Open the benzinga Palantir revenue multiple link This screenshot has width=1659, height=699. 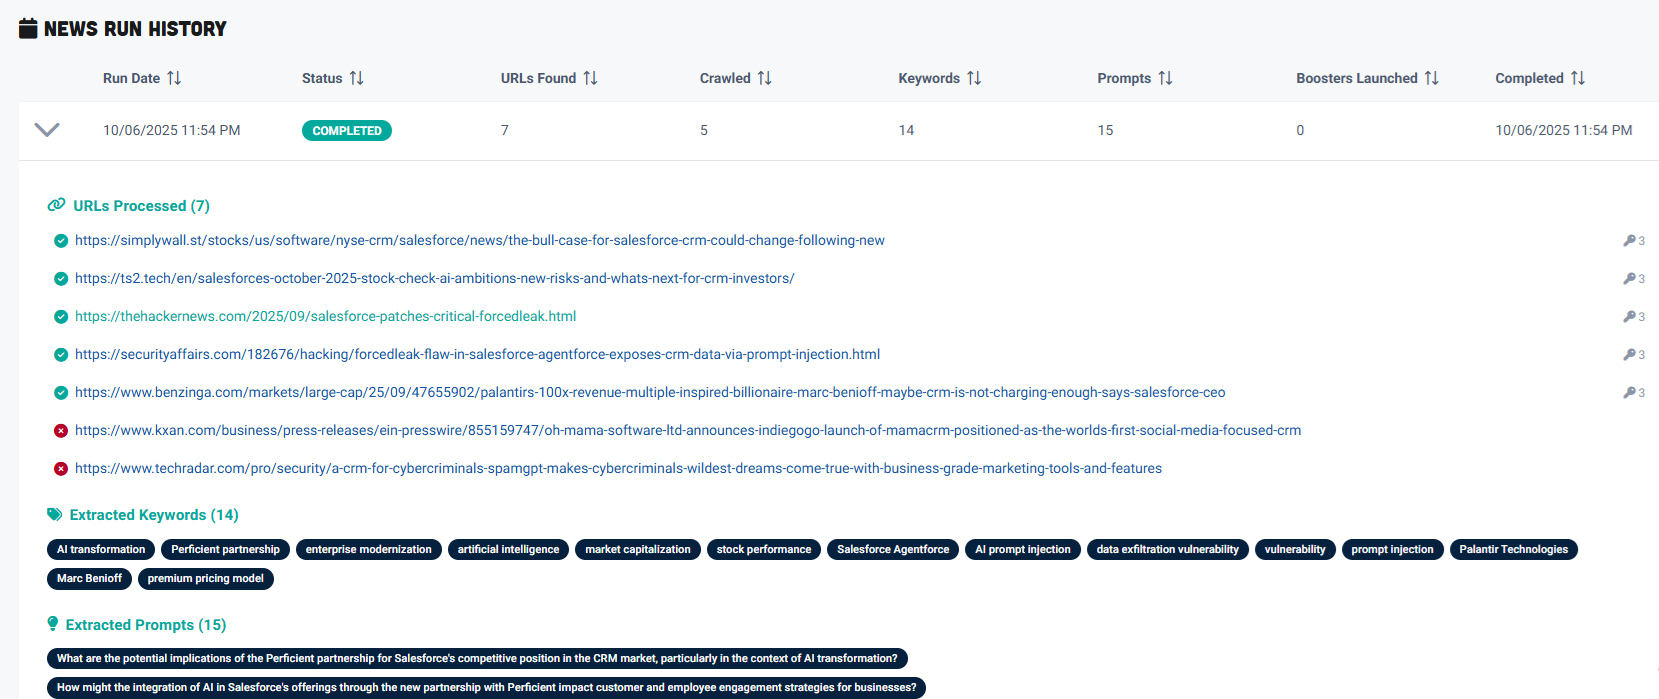(x=650, y=392)
